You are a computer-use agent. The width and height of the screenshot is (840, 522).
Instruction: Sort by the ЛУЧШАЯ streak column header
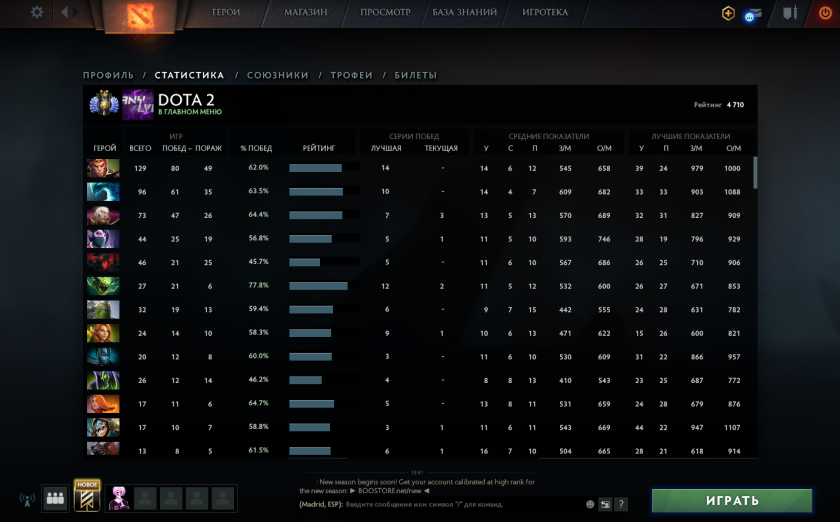(x=386, y=148)
